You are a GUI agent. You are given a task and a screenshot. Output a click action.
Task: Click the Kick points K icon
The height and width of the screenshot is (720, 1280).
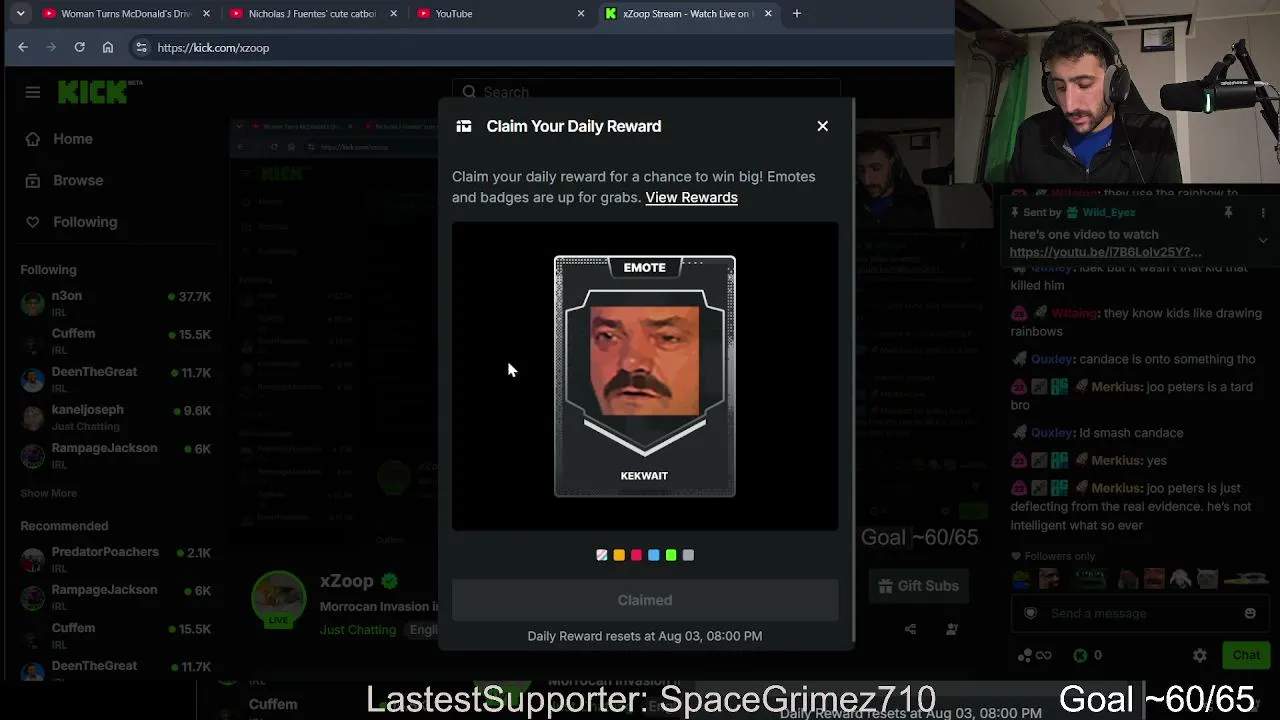[1080, 656]
